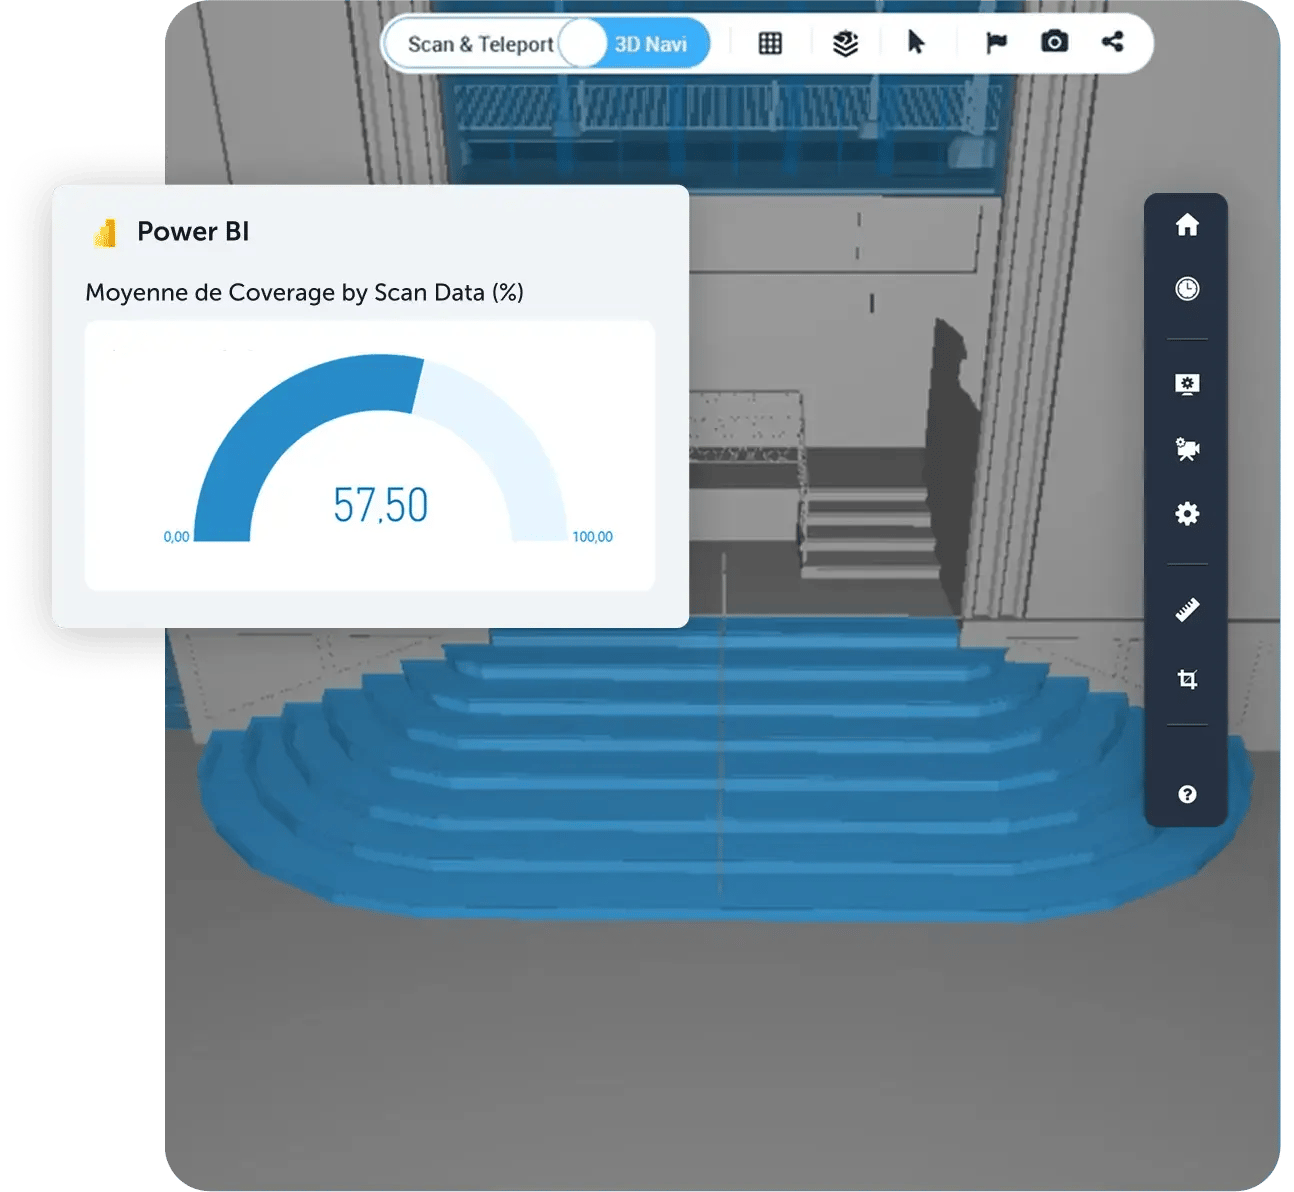Click the share icon in toolbar
Screen dimensions: 1294x1192
(x=1112, y=42)
